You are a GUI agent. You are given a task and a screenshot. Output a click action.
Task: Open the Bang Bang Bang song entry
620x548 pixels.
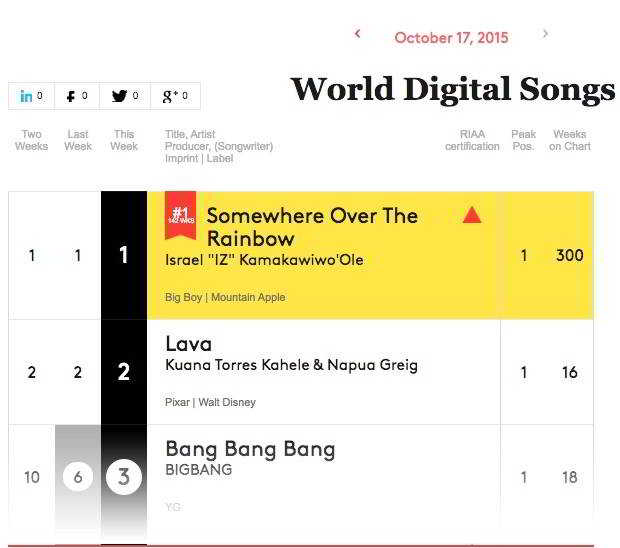pos(250,449)
